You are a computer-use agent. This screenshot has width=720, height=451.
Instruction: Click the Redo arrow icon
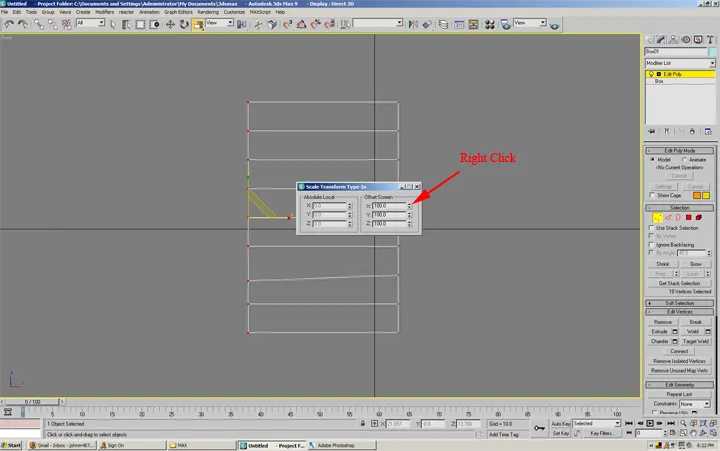click(x=22, y=24)
